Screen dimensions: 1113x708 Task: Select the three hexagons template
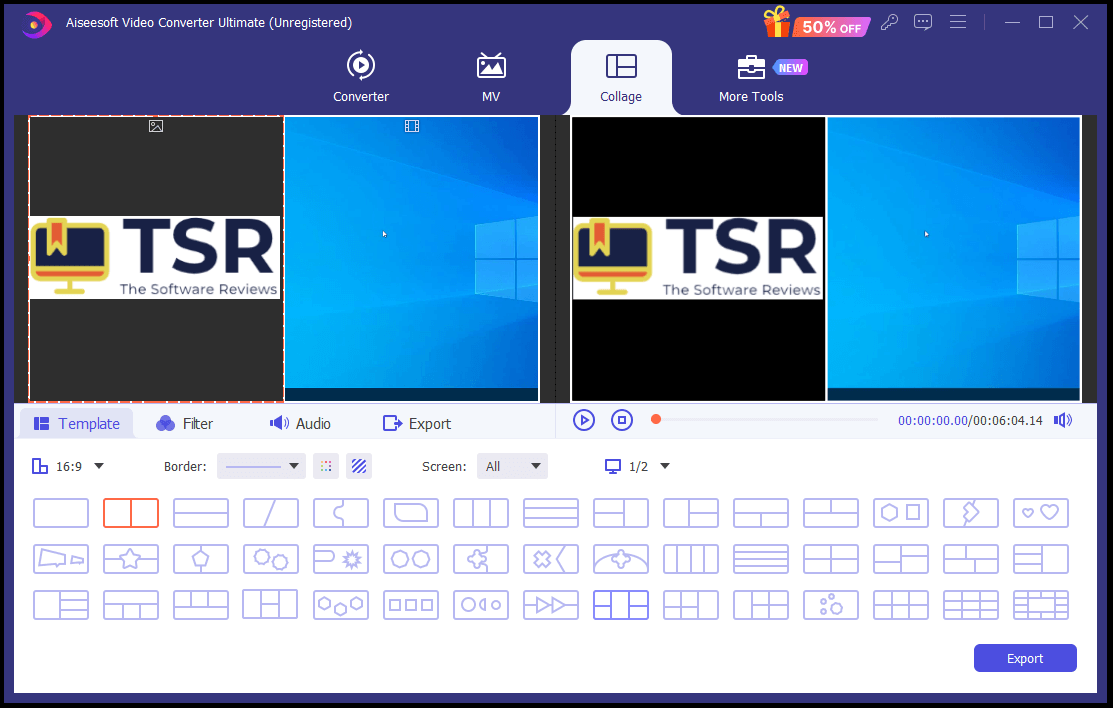click(341, 605)
